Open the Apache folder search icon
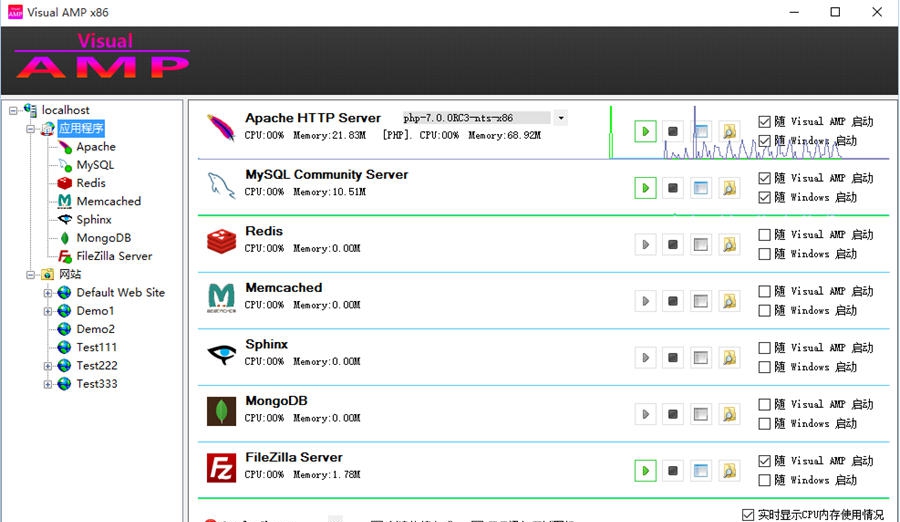 point(729,132)
